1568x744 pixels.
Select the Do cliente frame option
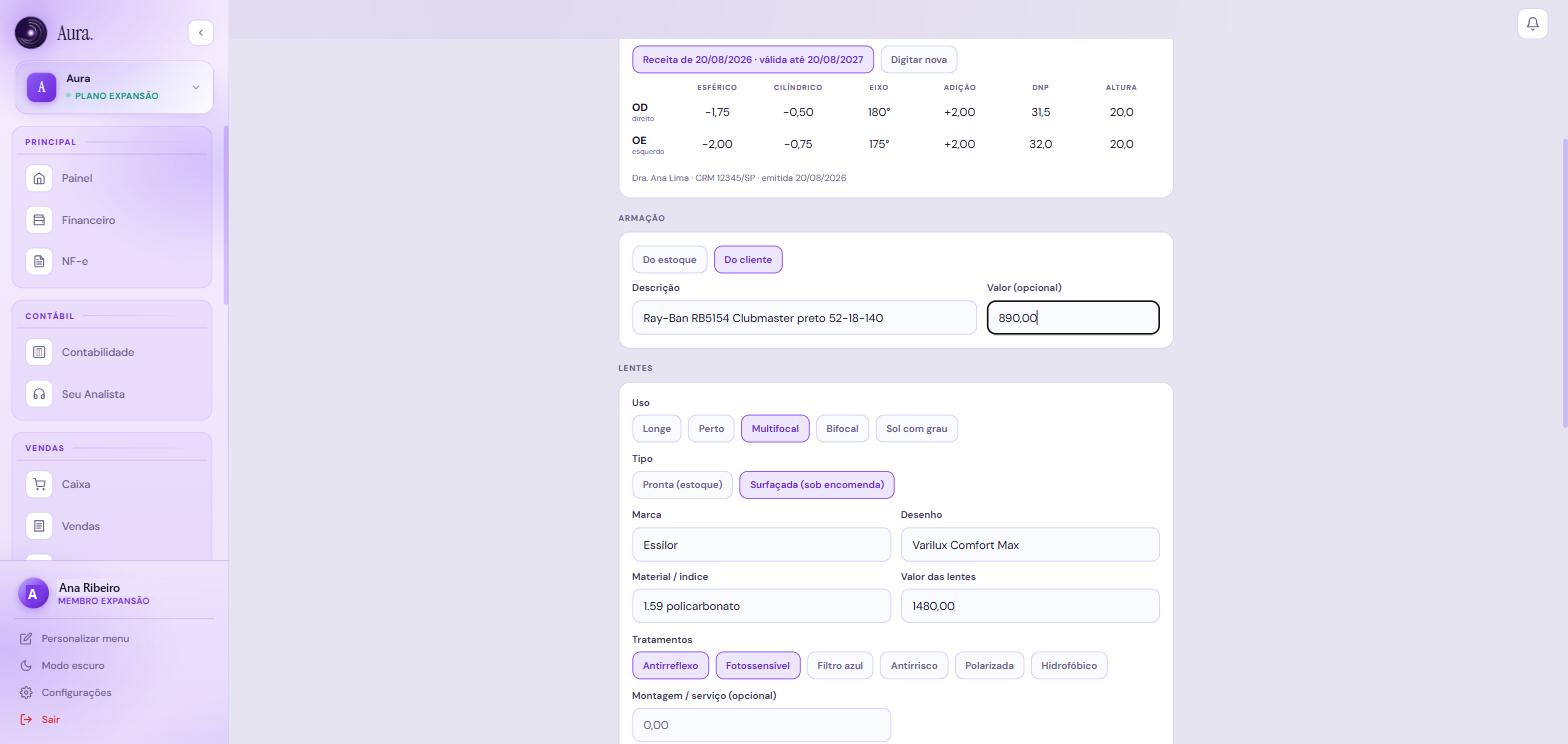tap(748, 260)
